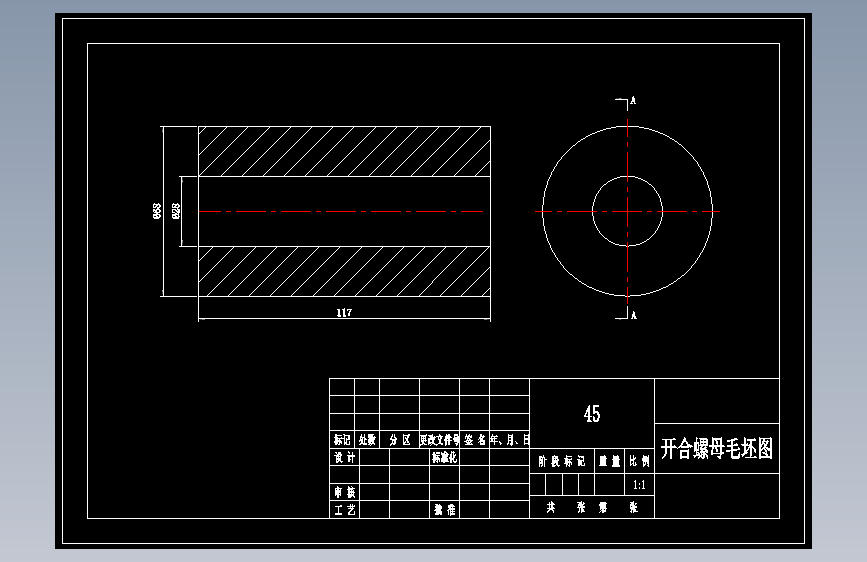Click the 工艺 row label
Viewport: 867px width, 562px height.
pos(344,509)
